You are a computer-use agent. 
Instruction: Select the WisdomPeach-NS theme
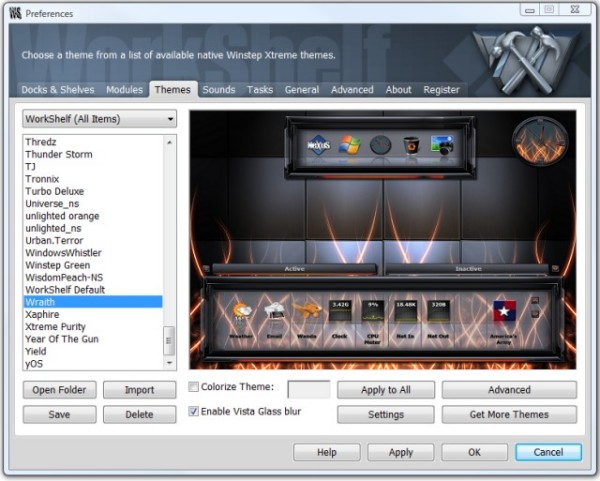(x=93, y=277)
